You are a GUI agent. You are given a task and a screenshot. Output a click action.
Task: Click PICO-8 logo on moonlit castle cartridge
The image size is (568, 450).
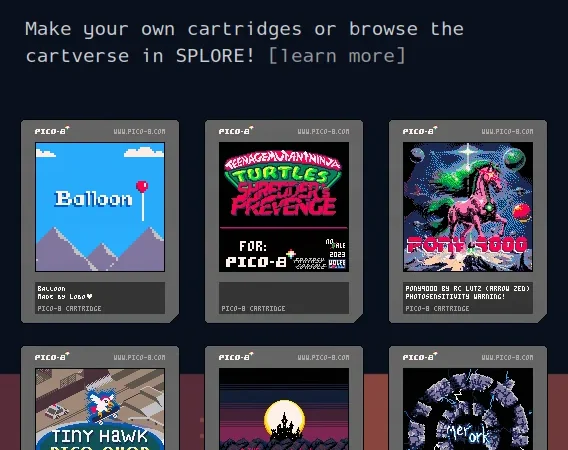[236, 357]
